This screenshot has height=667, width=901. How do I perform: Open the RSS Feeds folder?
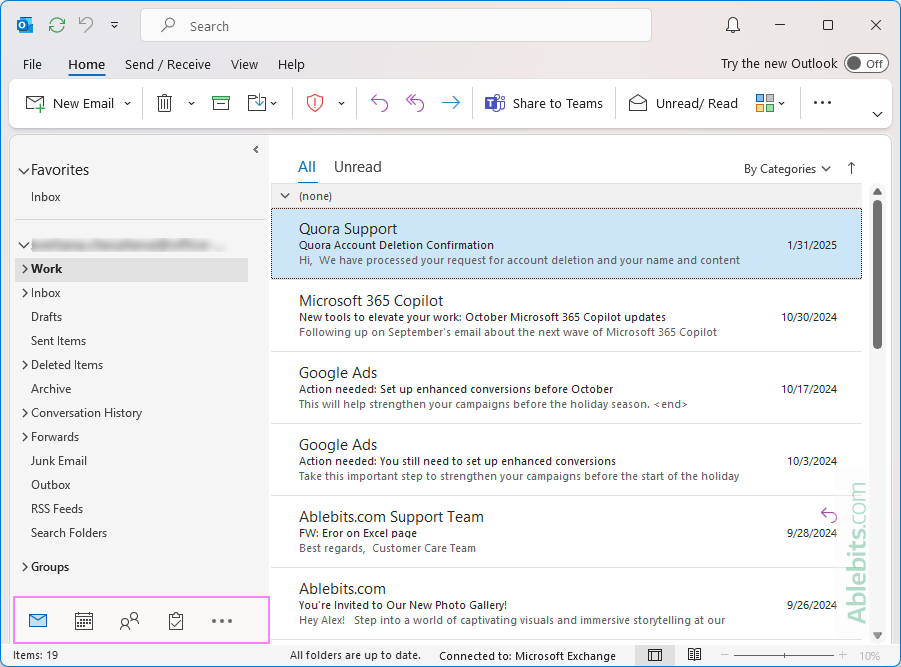tap(57, 509)
